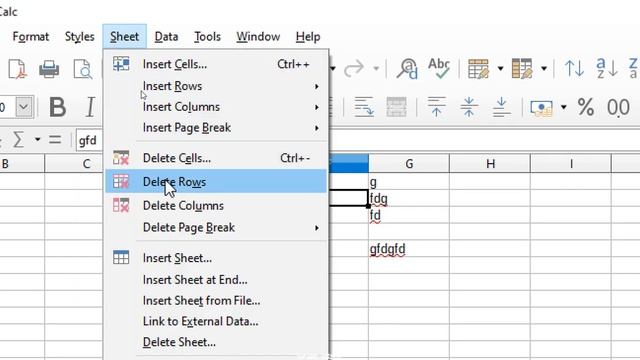Choose Insert Cells... menu entry

216,64
